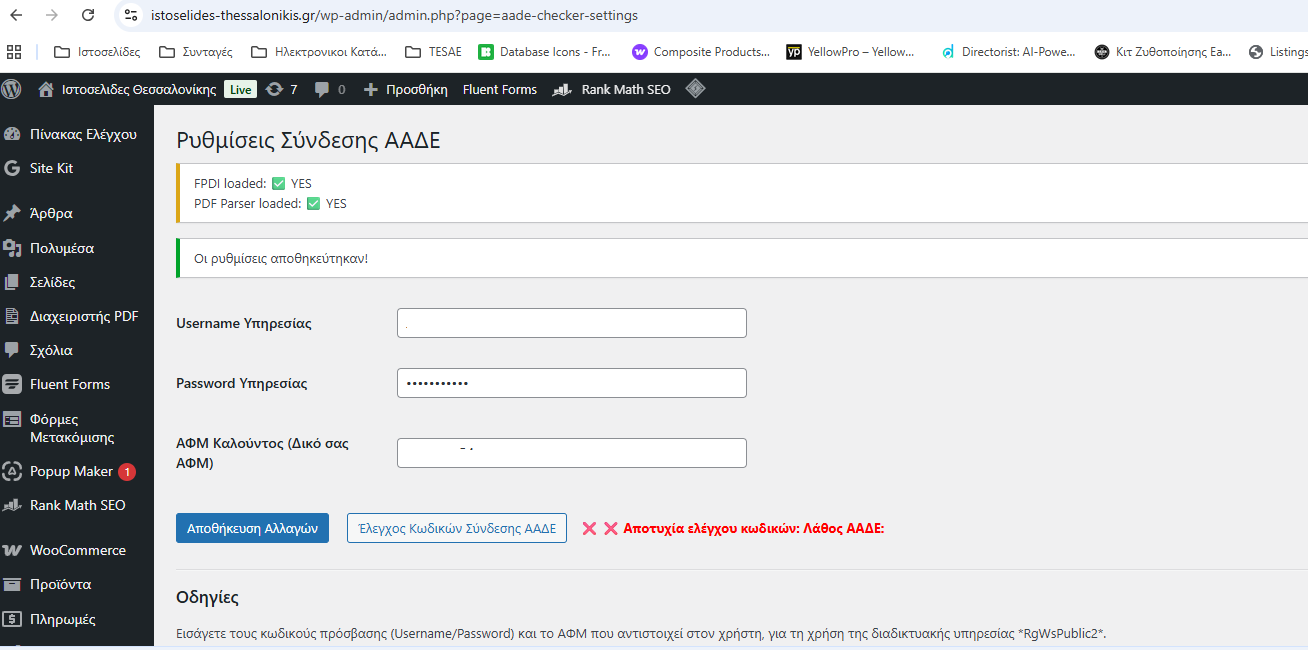Open Composite Products bookmark
Viewport: 1308px width, 650px height.
(701, 52)
